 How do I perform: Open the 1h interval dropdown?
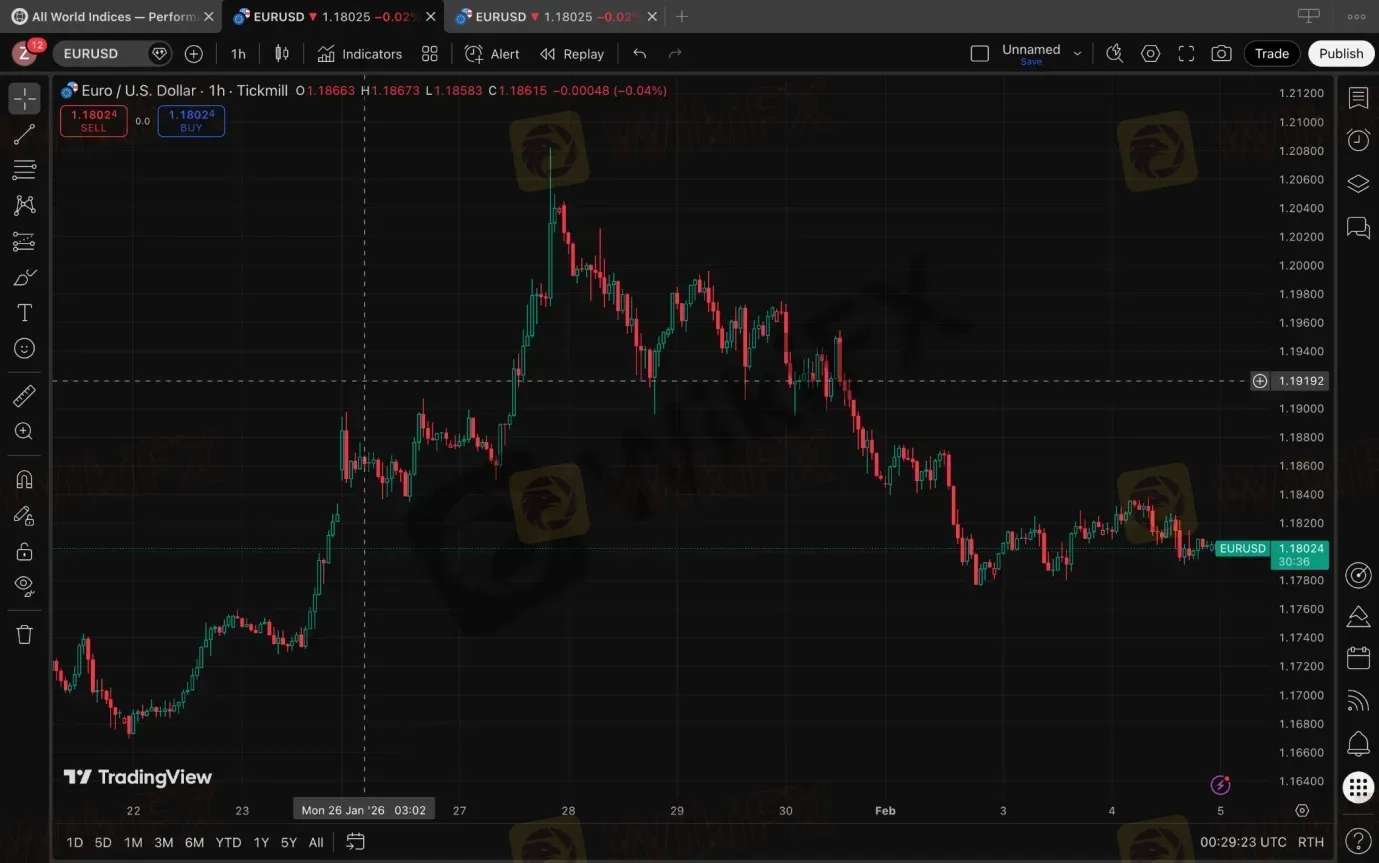coord(238,54)
